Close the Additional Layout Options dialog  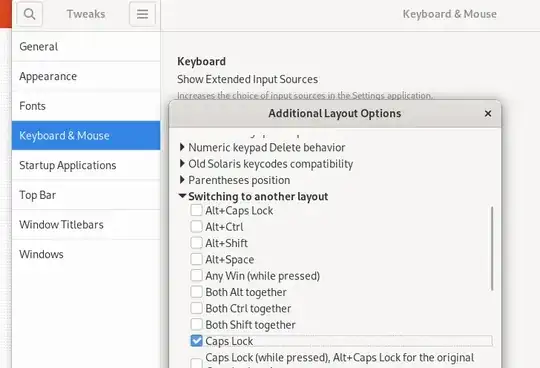(x=488, y=114)
